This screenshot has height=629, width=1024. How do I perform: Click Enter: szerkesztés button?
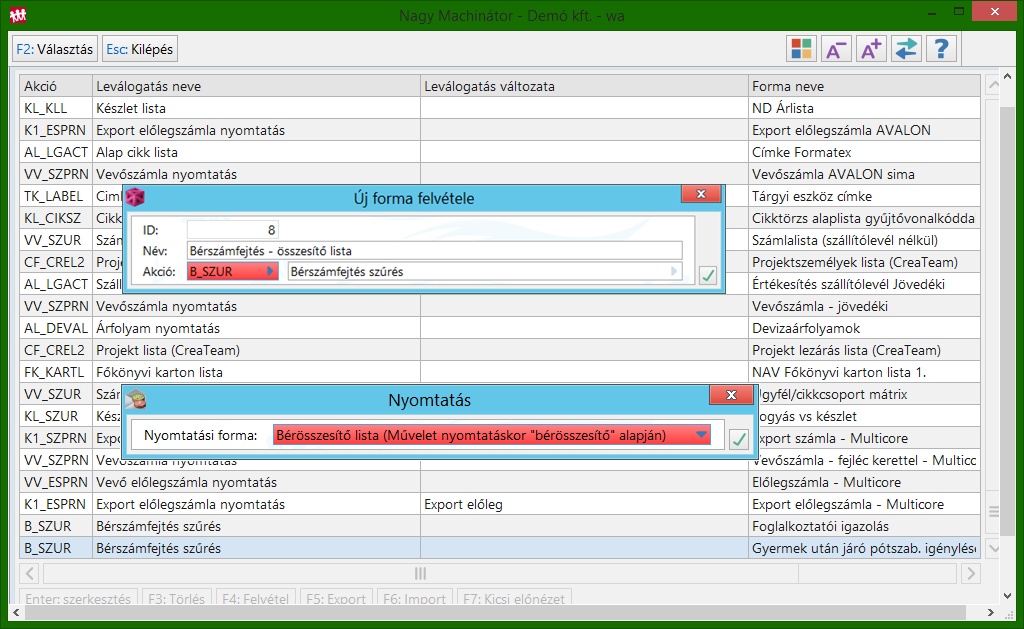[78, 598]
